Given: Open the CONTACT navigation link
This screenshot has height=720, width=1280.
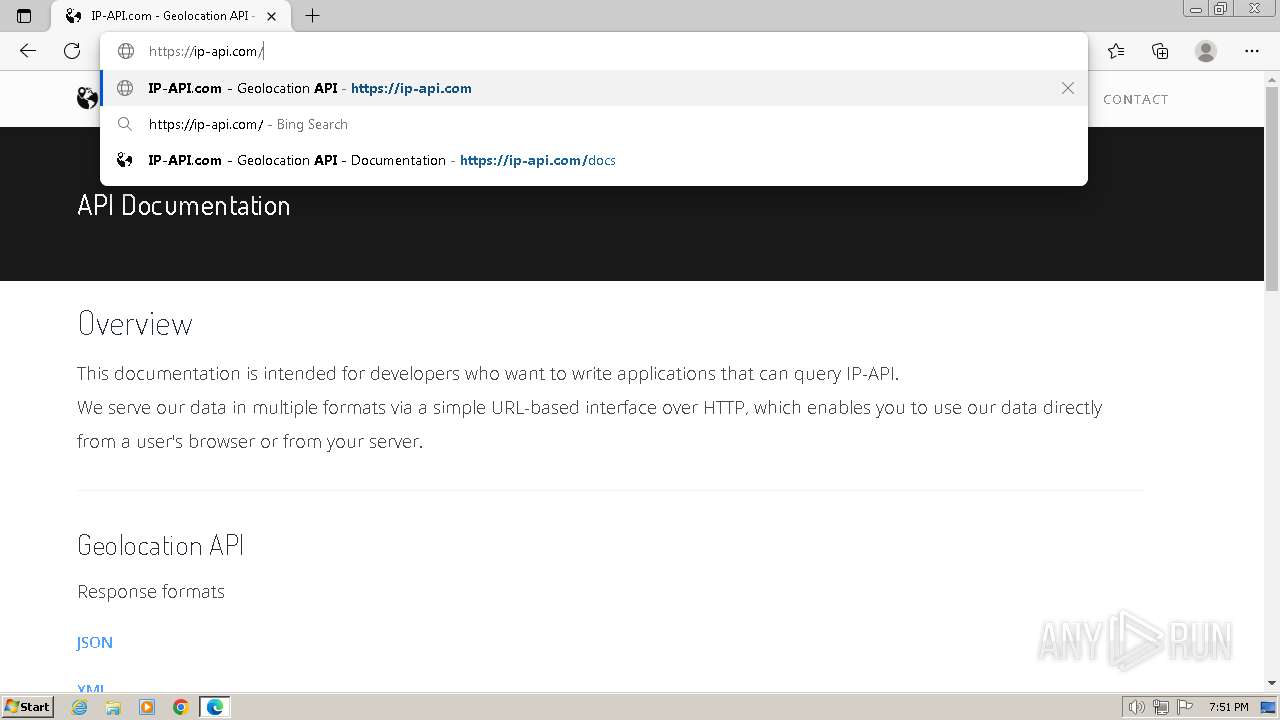Looking at the screenshot, I should (x=1135, y=99).
